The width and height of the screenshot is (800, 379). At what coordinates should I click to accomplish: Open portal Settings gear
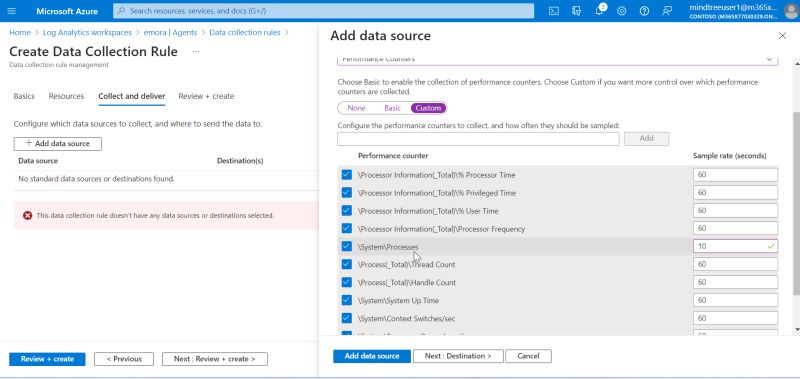pyautogui.click(x=621, y=11)
